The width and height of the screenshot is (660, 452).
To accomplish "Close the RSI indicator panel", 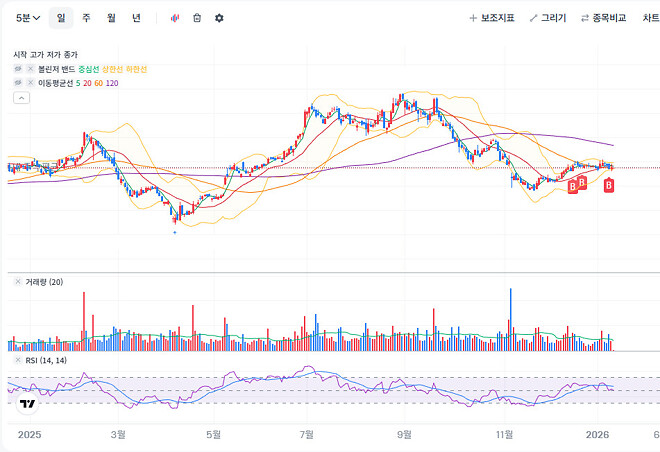I will click(18, 360).
